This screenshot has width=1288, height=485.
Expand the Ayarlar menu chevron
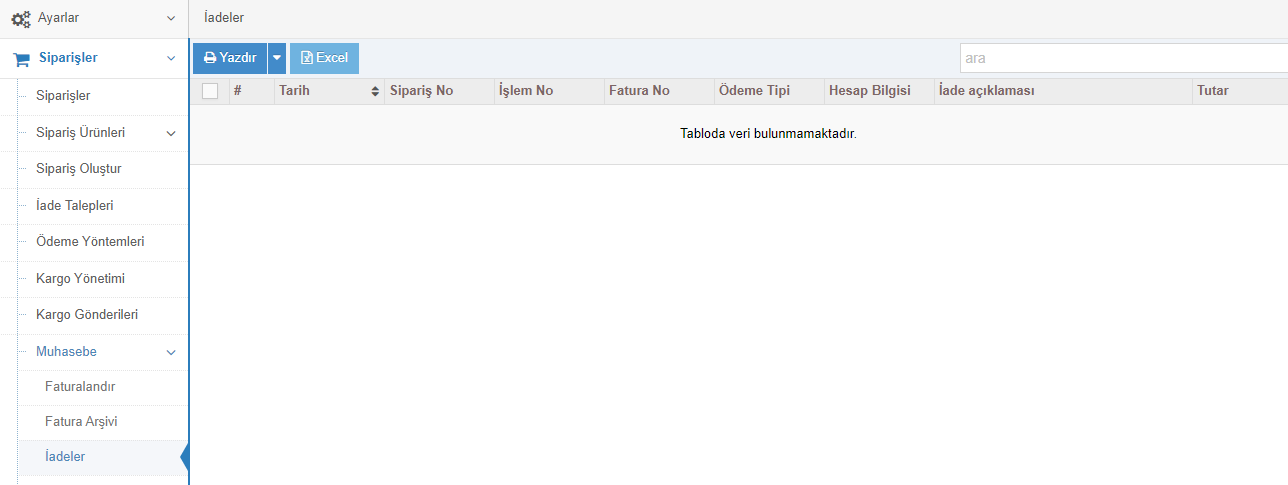point(171,19)
